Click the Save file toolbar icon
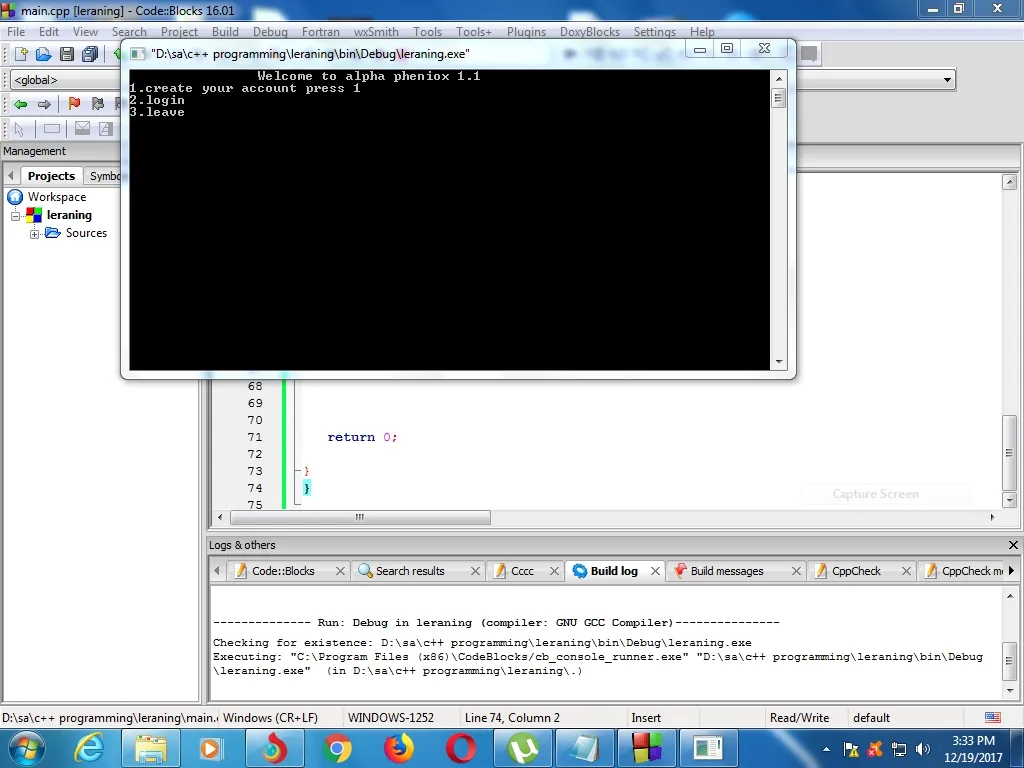Image resolution: width=1024 pixels, height=768 pixels. tap(67, 54)
